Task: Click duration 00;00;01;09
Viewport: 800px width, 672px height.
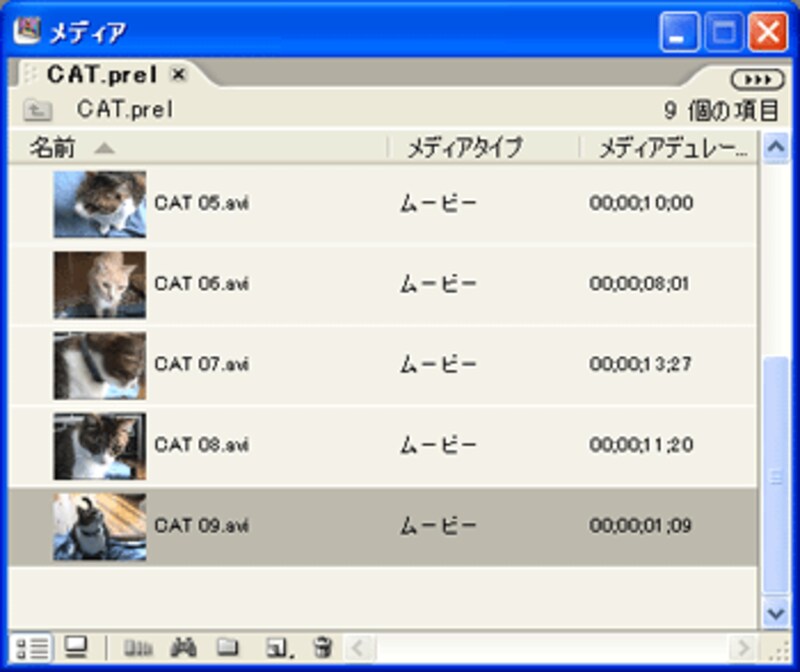Action: click(x=640, y=526)
